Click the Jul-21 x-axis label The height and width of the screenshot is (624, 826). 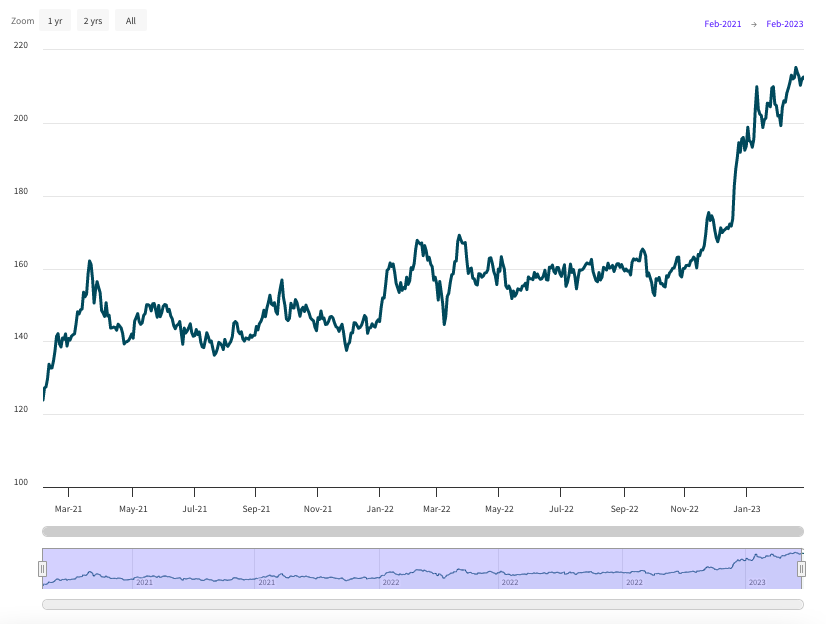[194, 509]
